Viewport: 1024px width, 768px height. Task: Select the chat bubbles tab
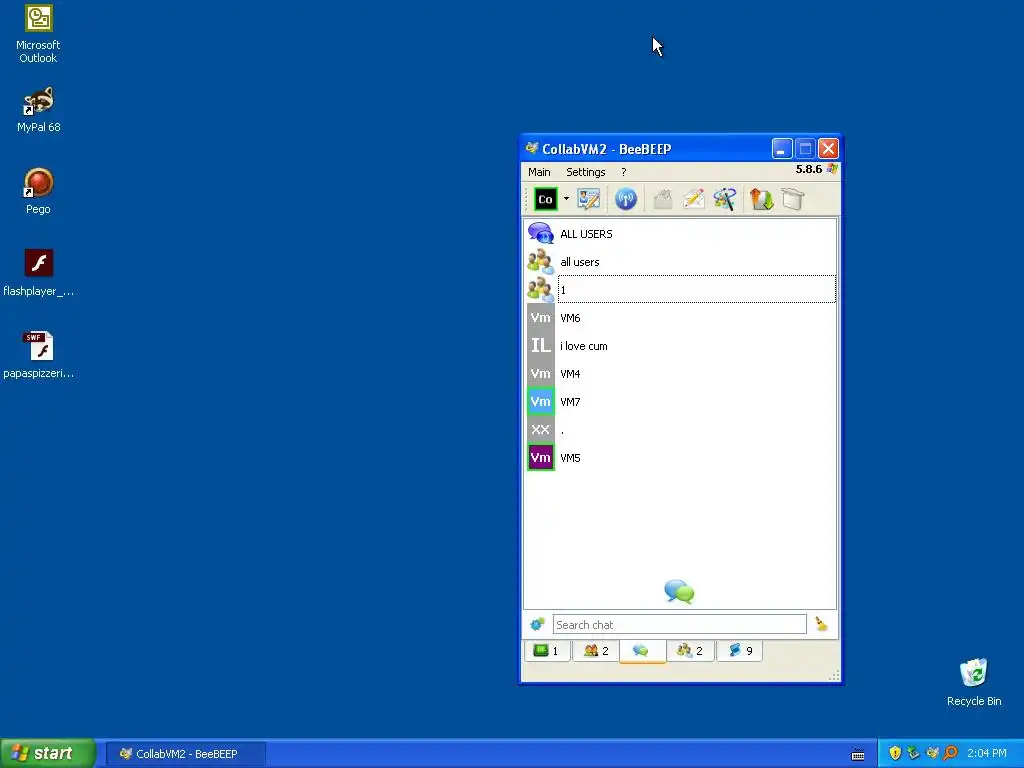click(643, 650)
